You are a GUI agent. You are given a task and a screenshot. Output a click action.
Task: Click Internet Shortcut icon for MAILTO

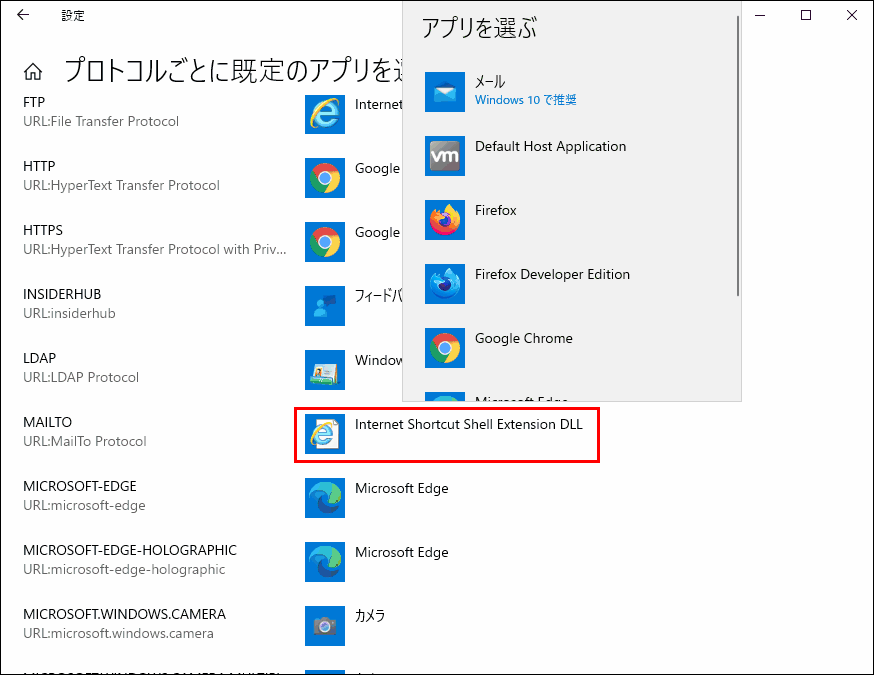[x=324, y=434]
